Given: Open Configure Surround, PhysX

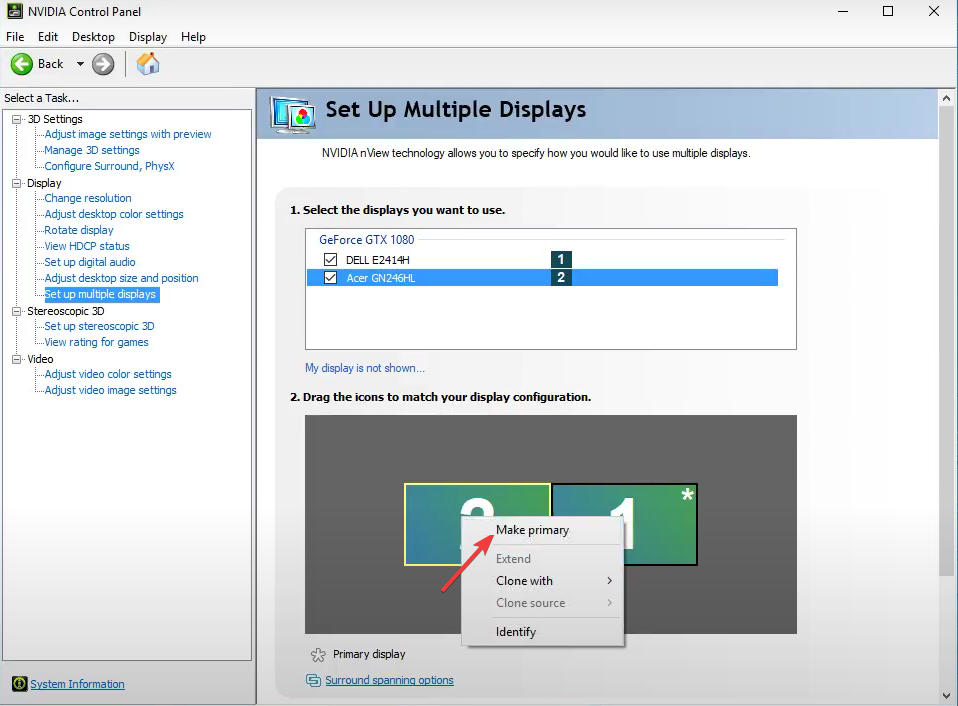Looking at the screenshot, I should coord(109,166).
